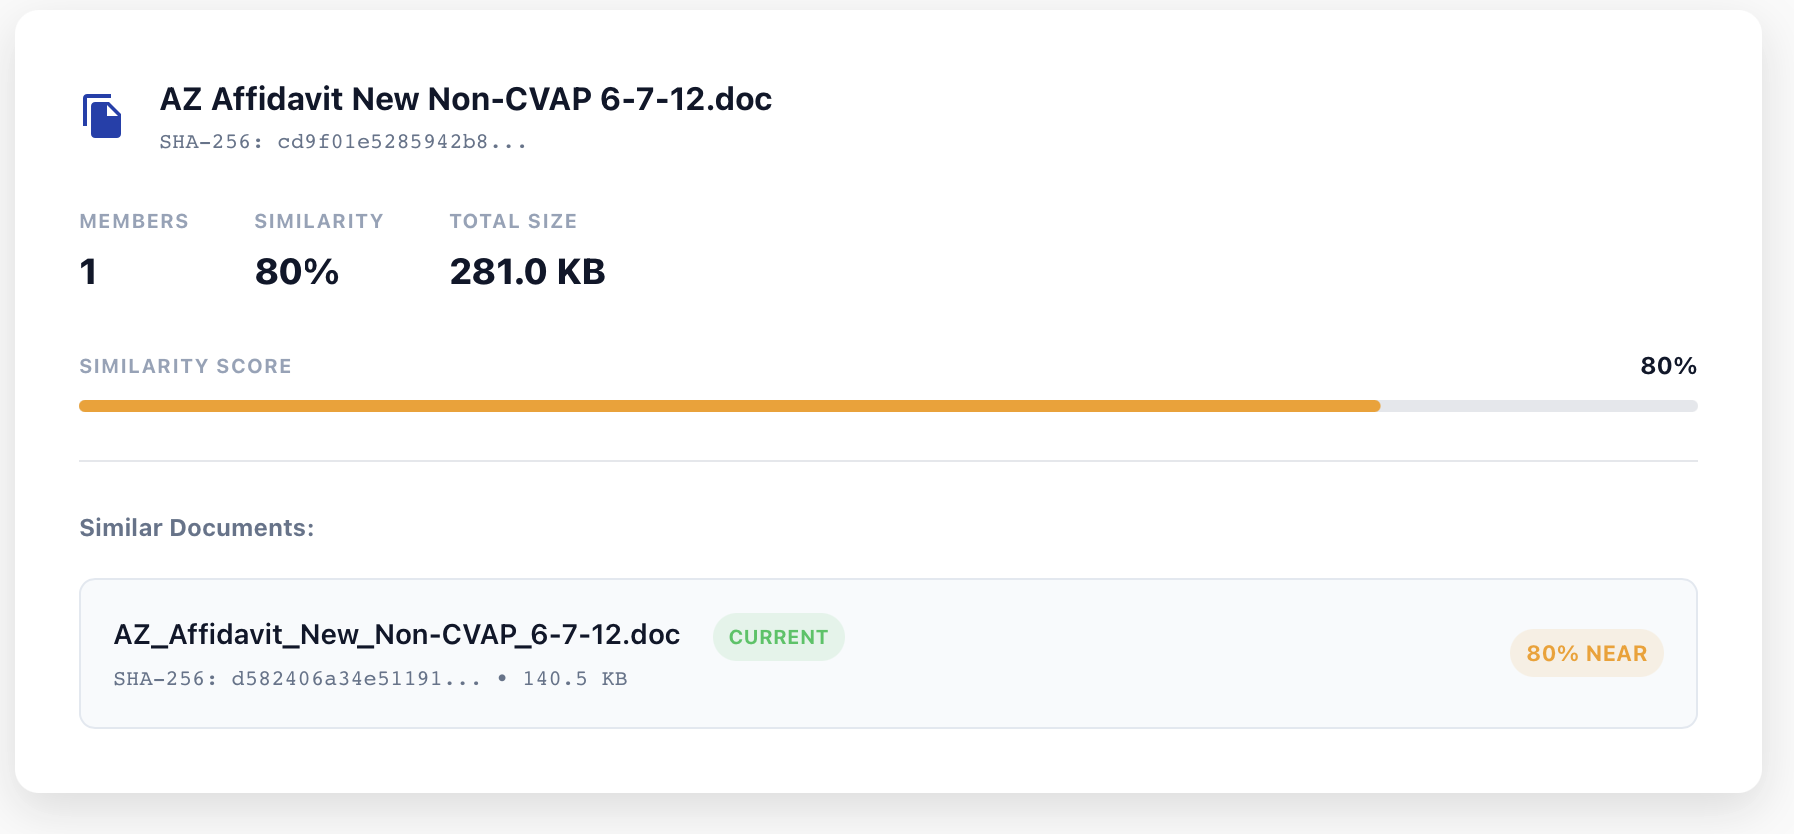Viewport: 1794px width, 834px height.
Task: Click the 80% score beside the progress bar
Action: coord(1668,366)
